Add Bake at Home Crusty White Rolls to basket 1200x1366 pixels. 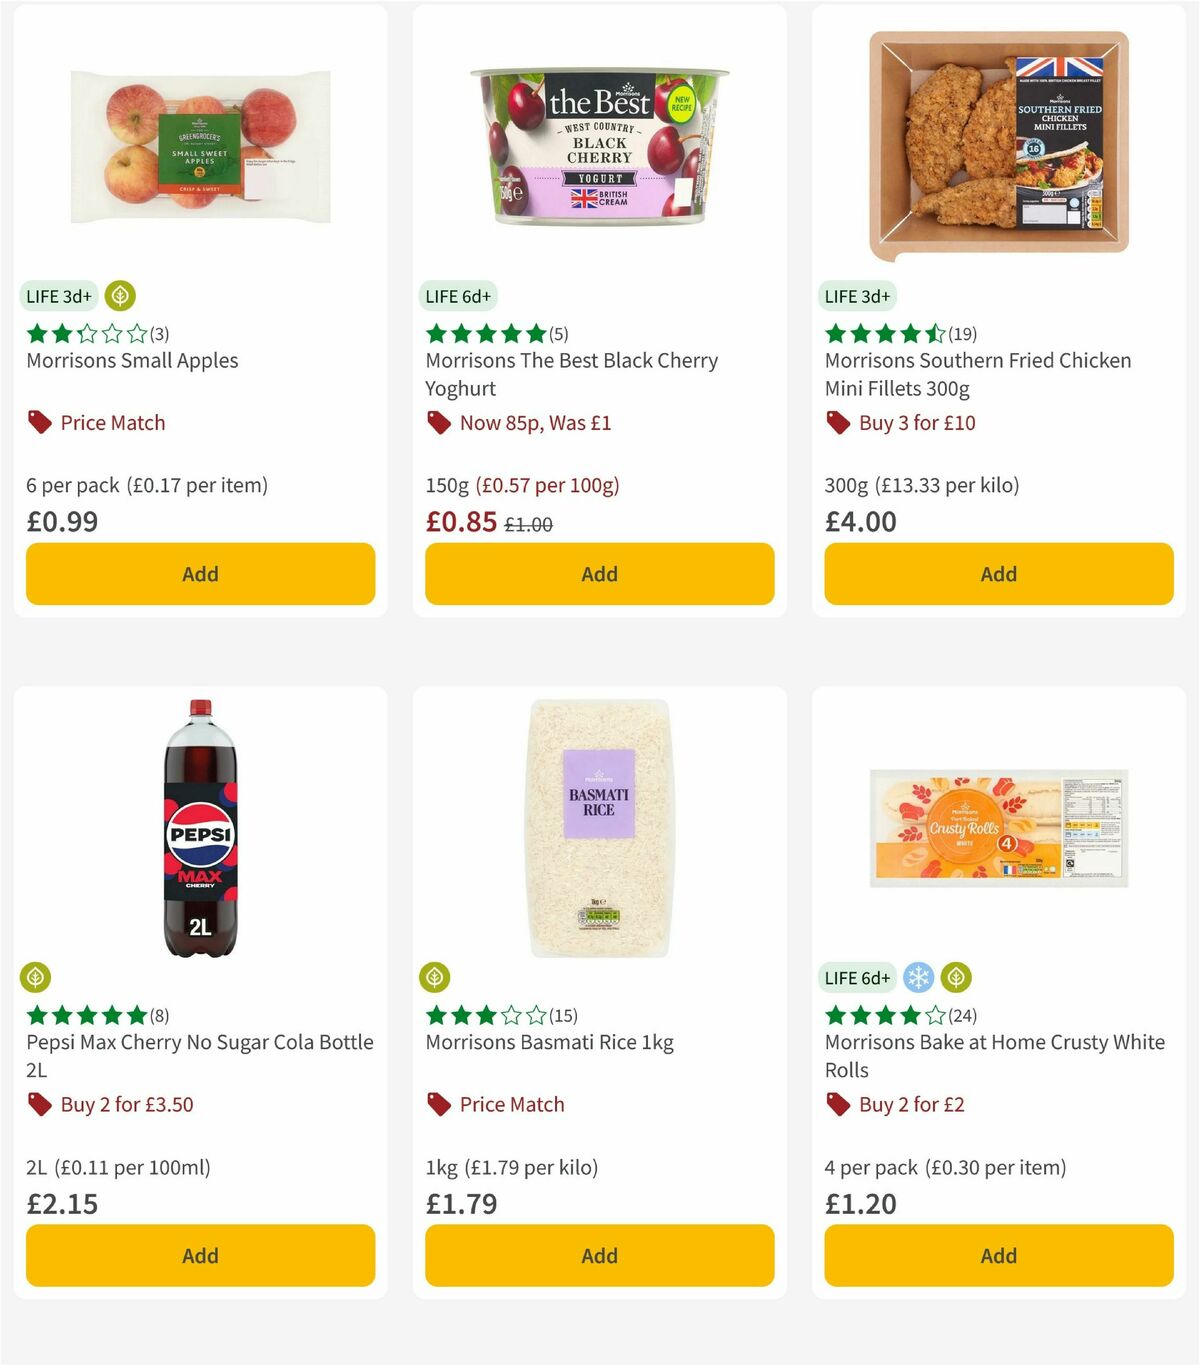click(998, 1255)
